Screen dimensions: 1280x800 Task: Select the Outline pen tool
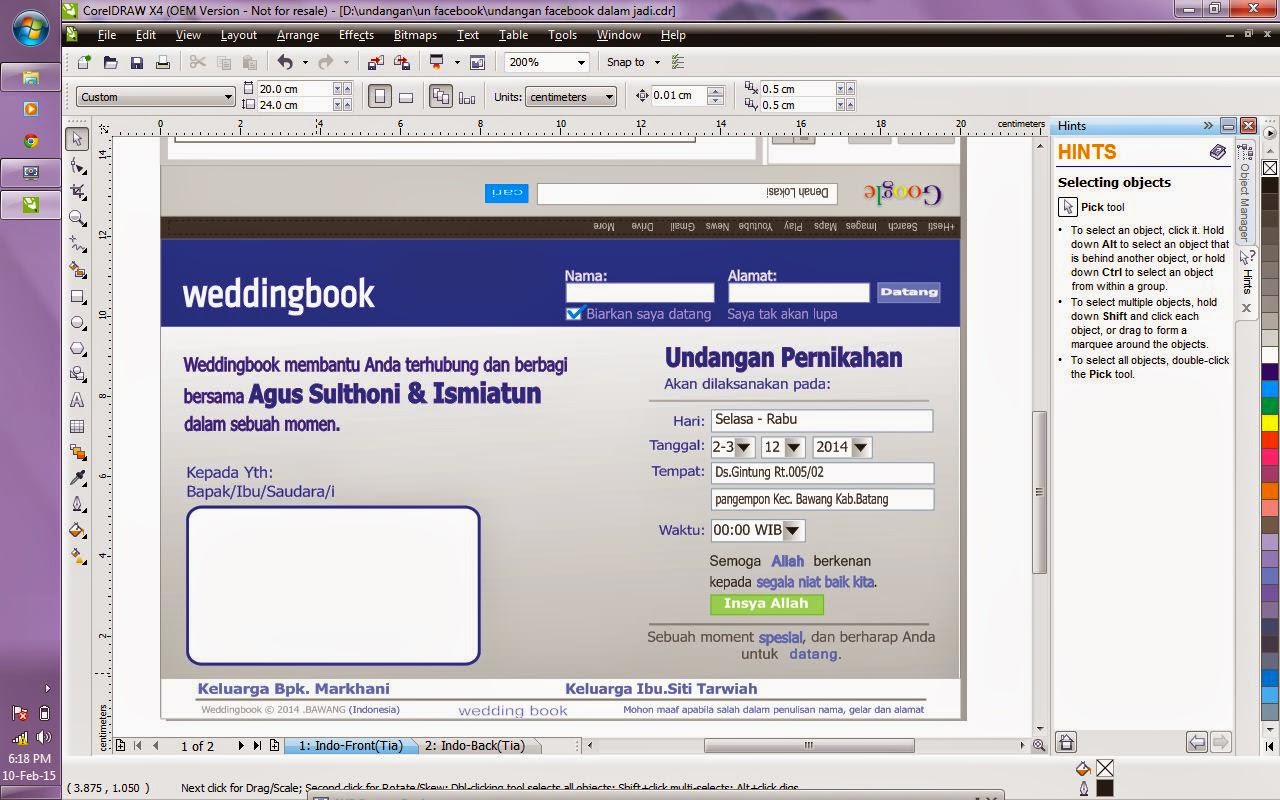[77, 504]
